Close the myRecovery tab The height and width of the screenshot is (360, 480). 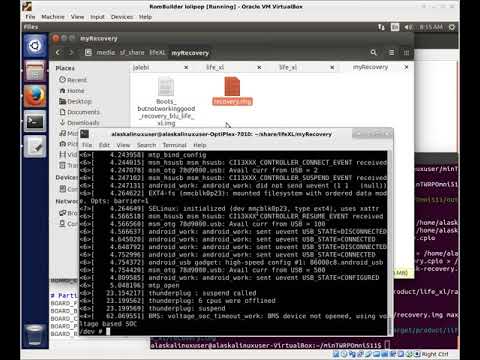point(406,67)
